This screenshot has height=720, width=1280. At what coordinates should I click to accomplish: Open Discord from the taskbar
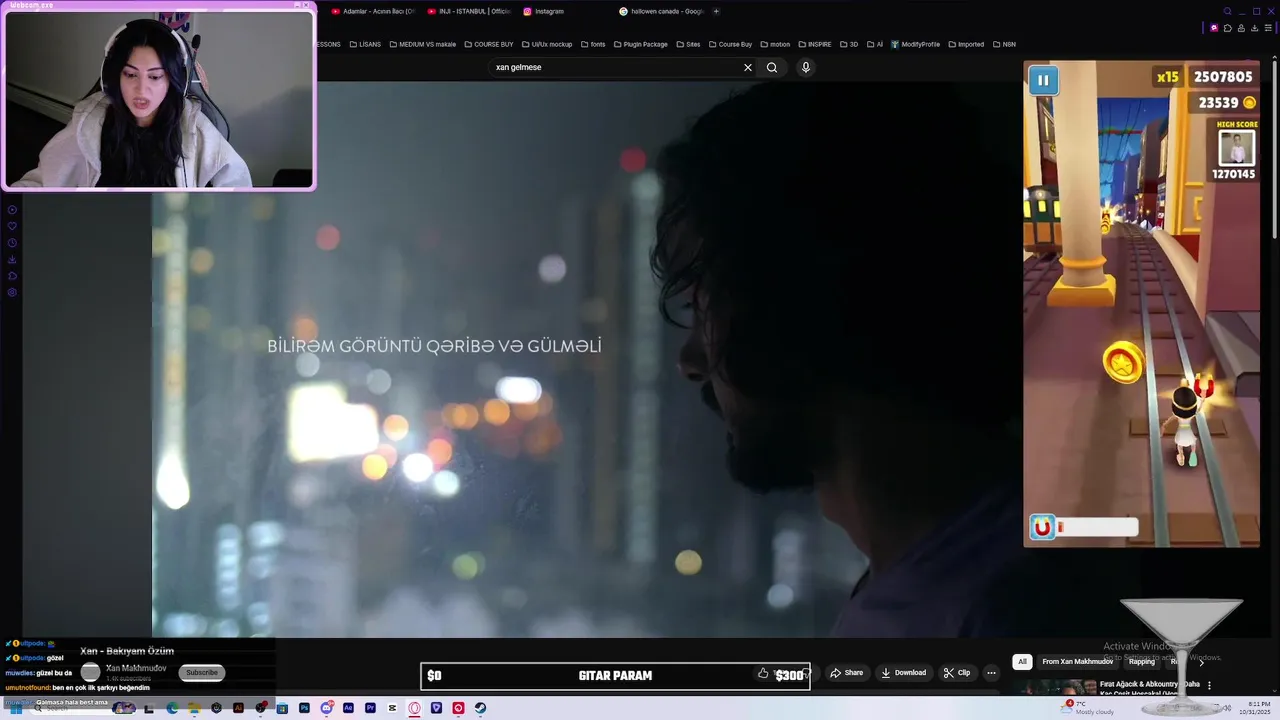click(326, 708)
